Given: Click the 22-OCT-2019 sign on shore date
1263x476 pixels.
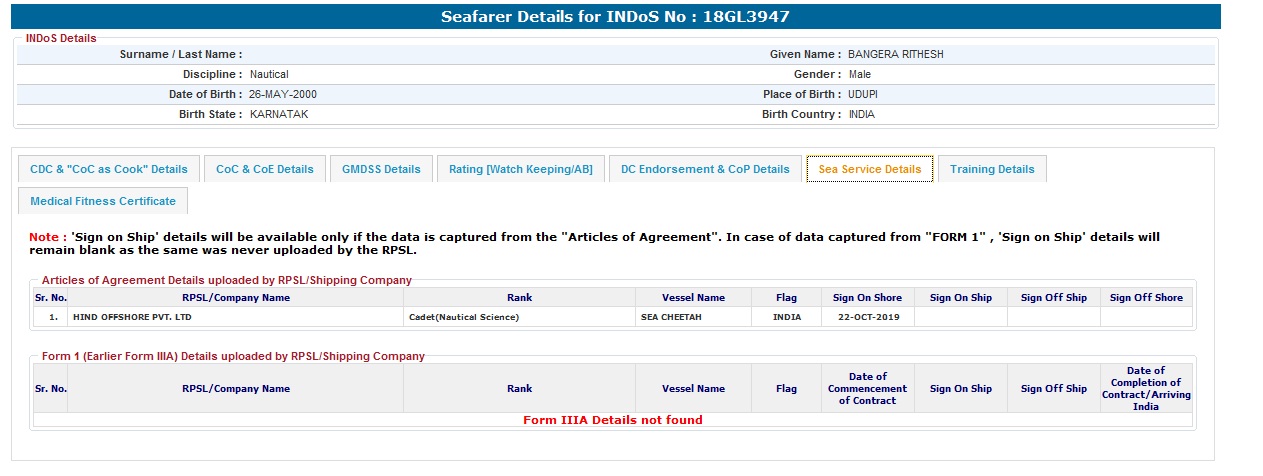Looking at the screenshot, I should (867, 317).
